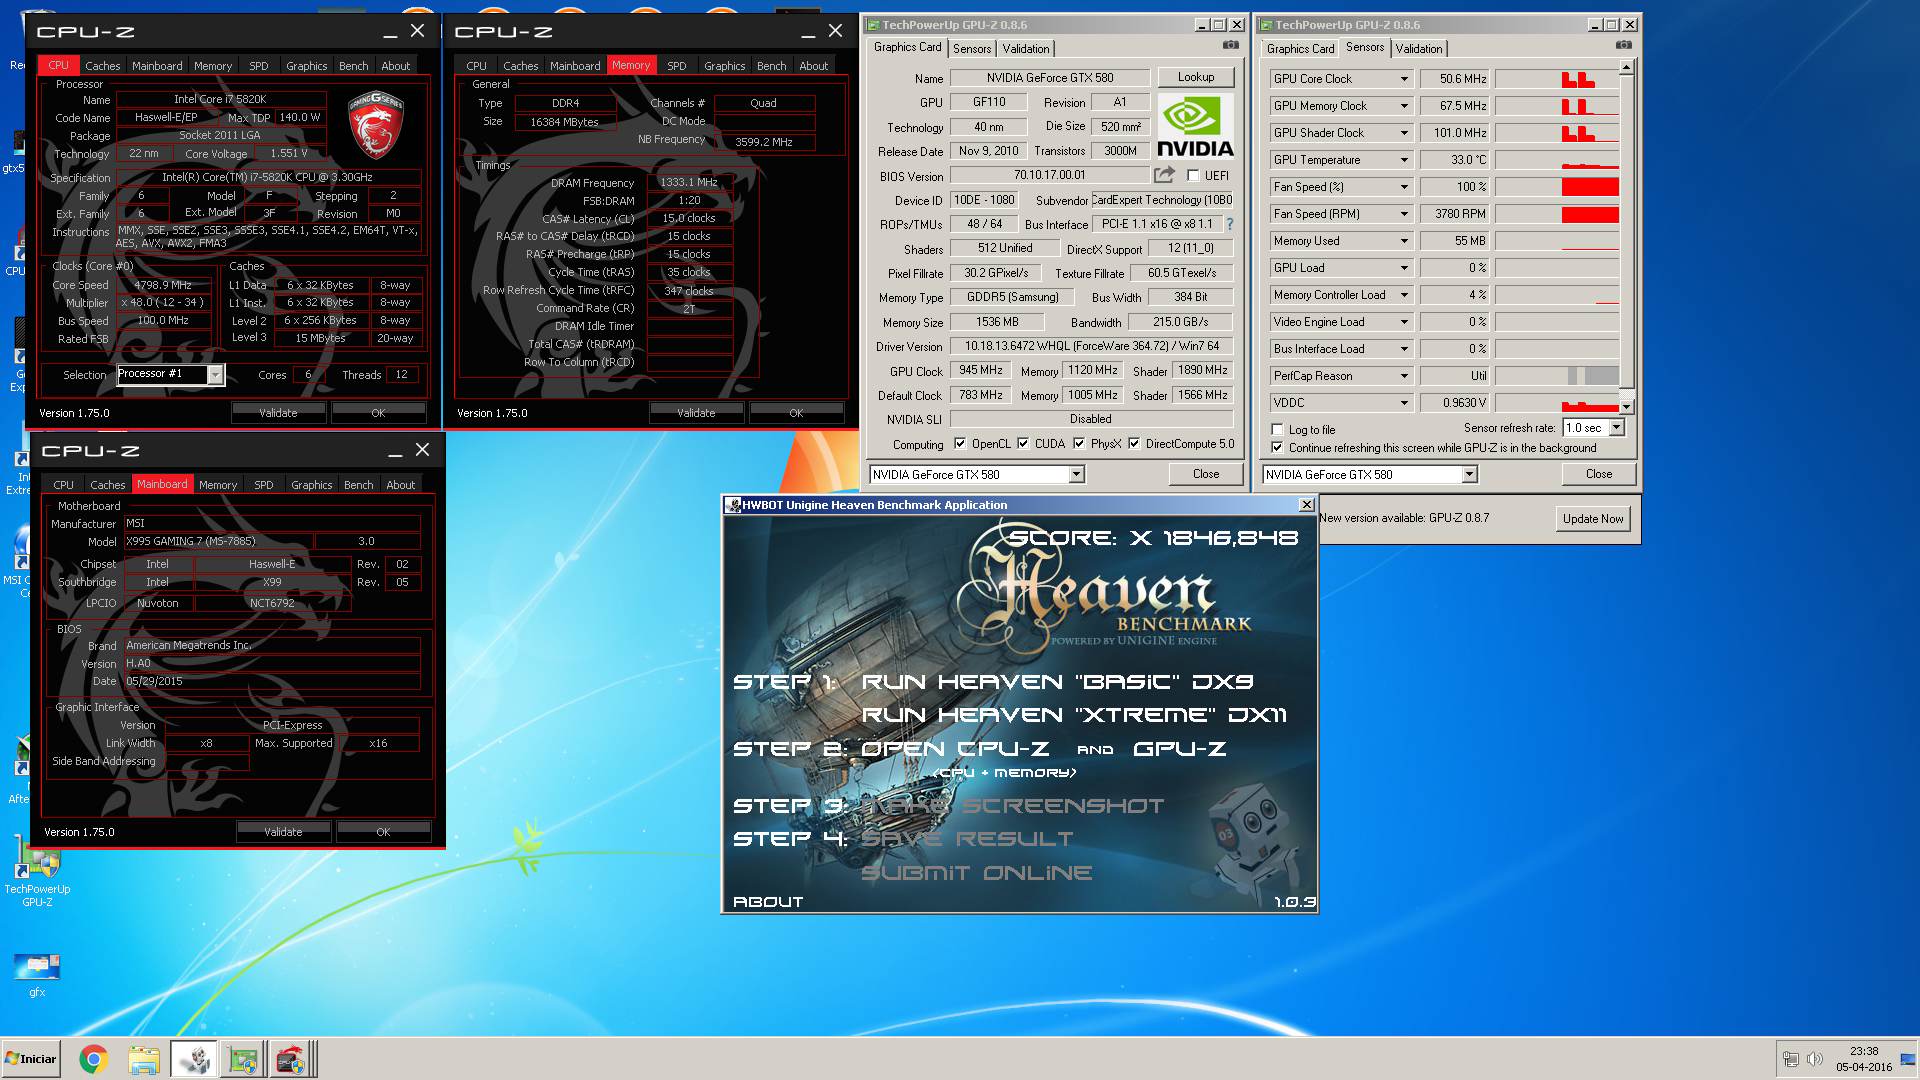Click the show desktop icon beside the clock

tap(1909, 1059)
